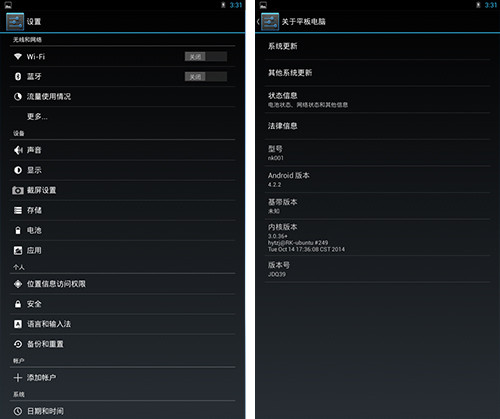Open 备份和重置 via its restore icon

[x=18, y=344]
